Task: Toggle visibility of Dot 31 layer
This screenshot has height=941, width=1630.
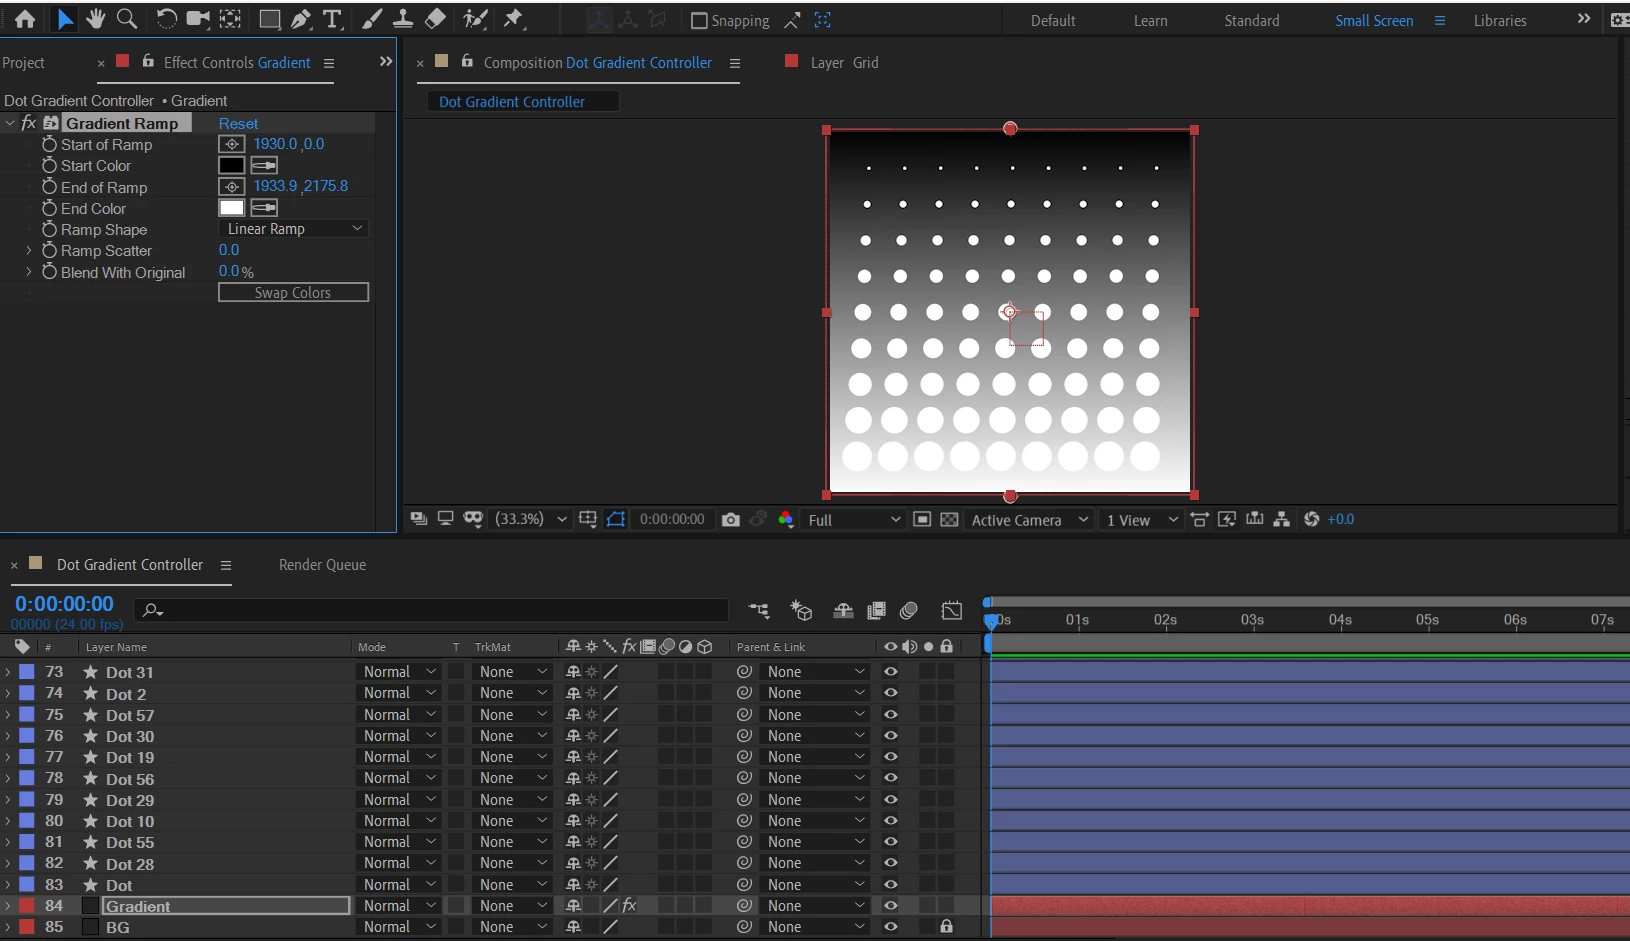Action: point(890,672)
